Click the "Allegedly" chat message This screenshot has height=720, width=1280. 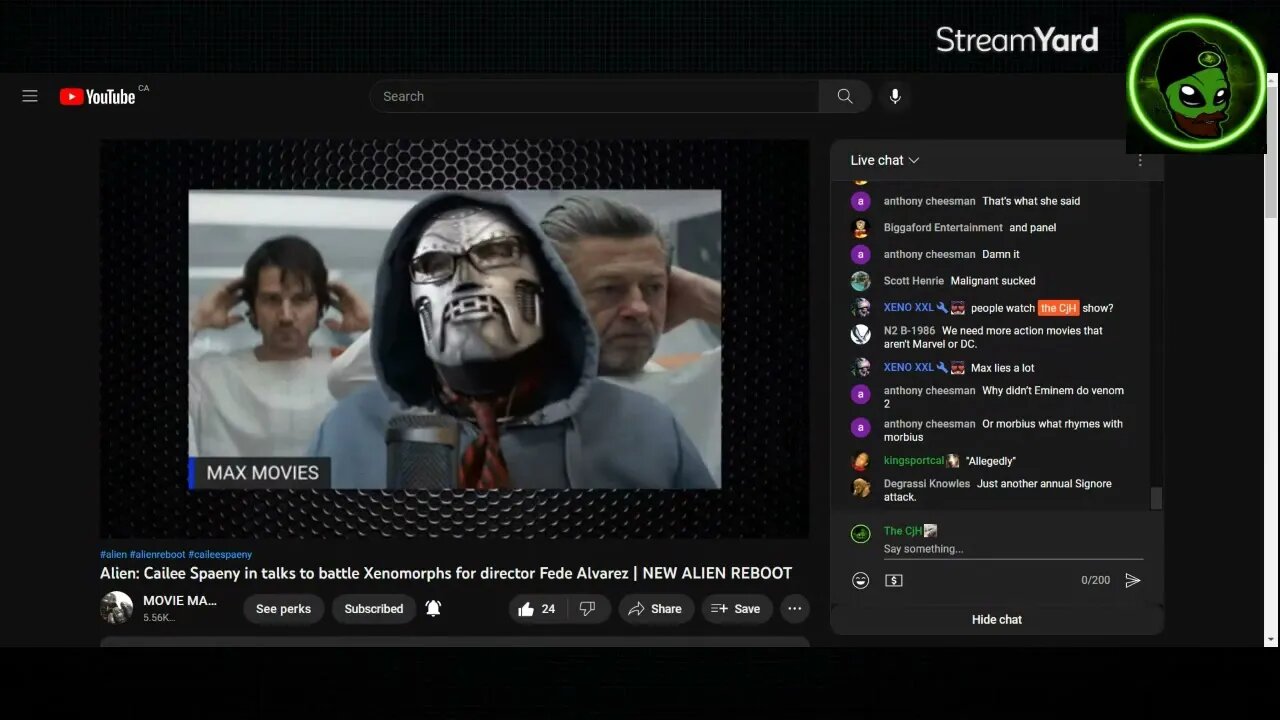pyautogui.click(x=990, y=461)
